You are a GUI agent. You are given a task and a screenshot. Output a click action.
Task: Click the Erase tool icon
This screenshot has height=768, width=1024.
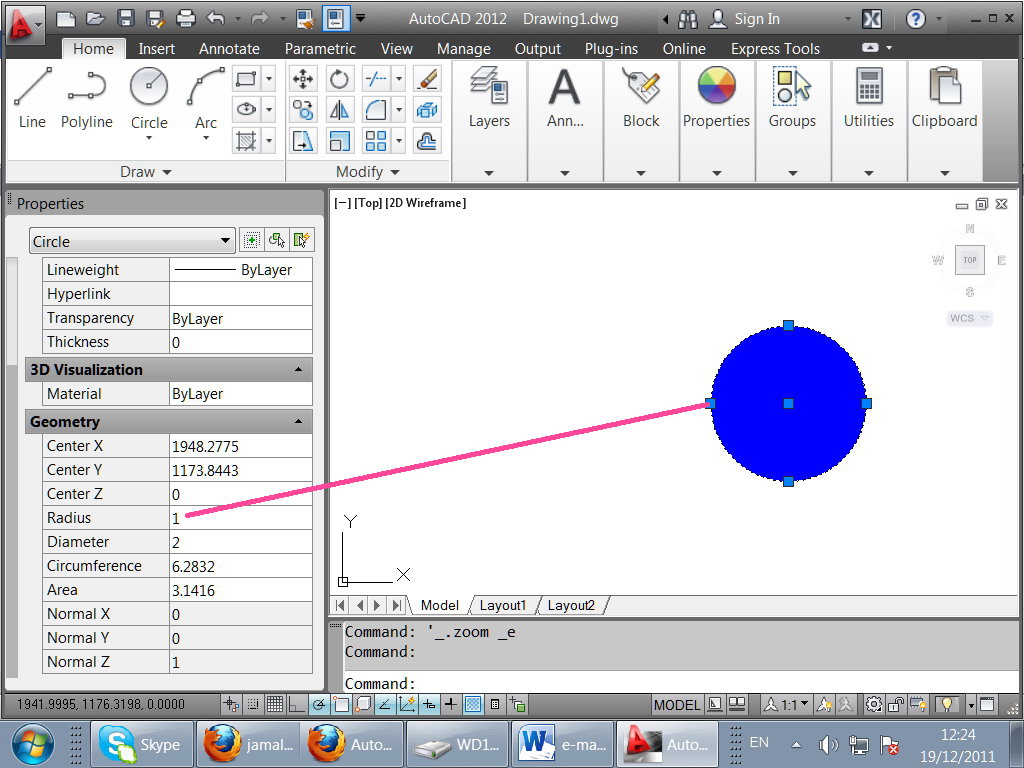coord(427,79)
